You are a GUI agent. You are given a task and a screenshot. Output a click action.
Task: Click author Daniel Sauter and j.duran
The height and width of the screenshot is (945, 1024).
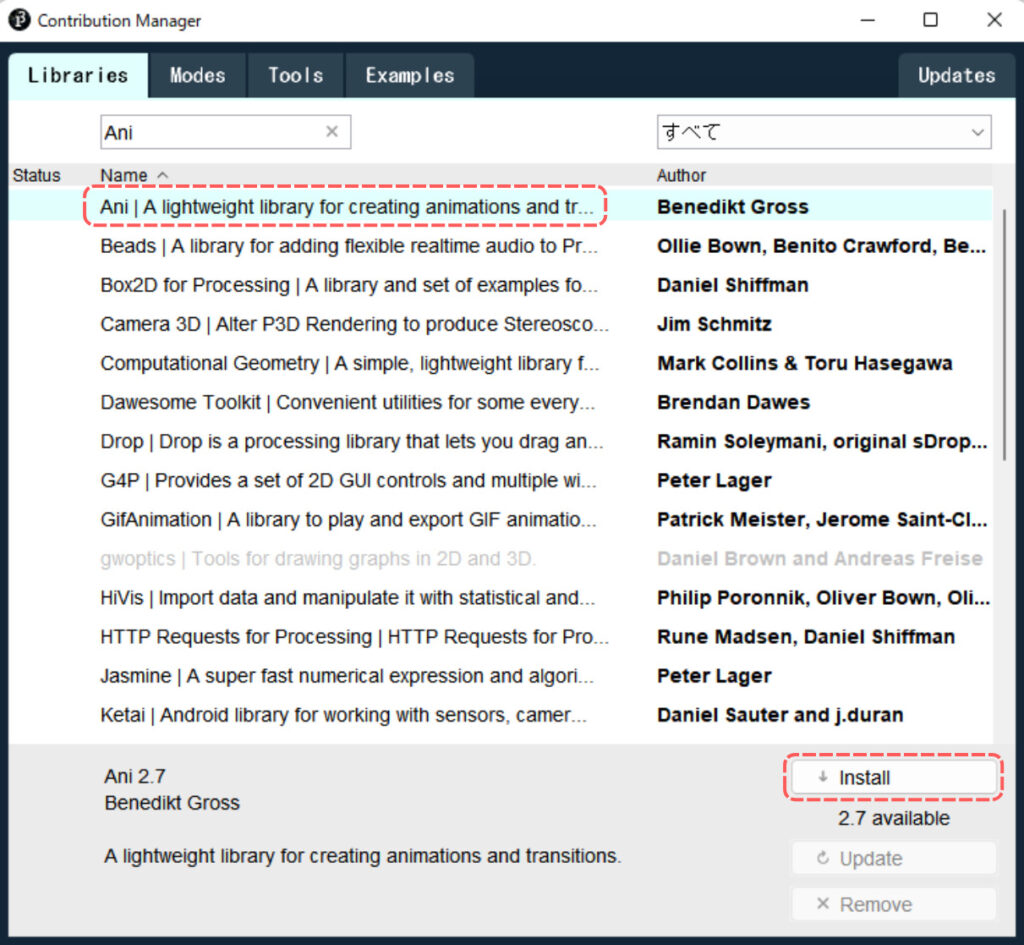(x=780, y=715)
